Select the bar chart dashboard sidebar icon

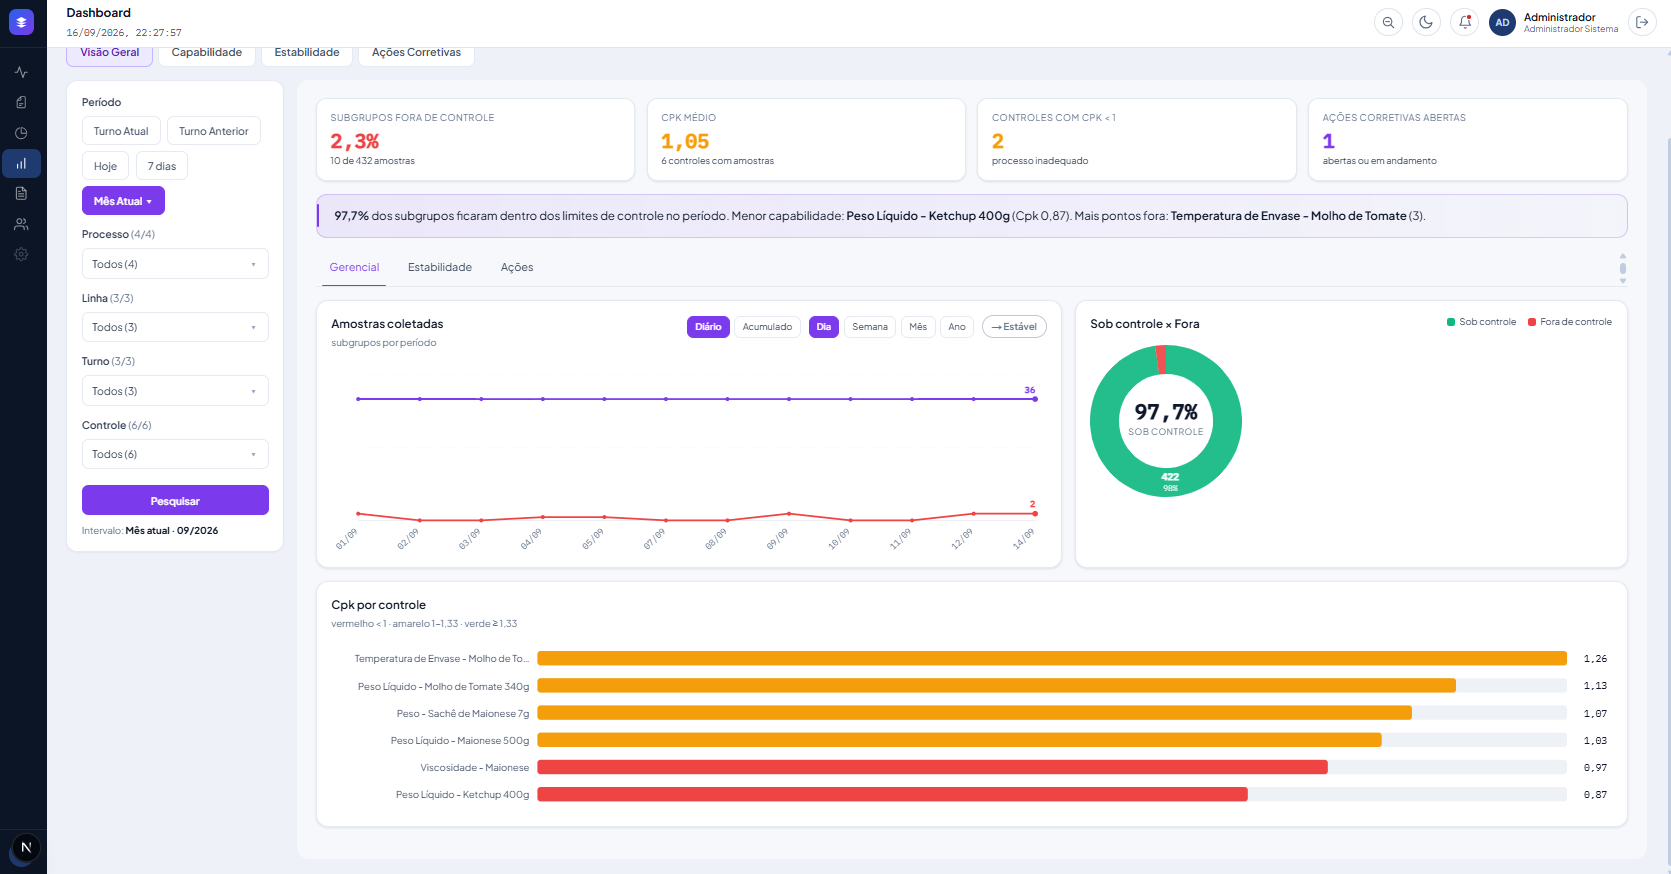tap(21, 163)
